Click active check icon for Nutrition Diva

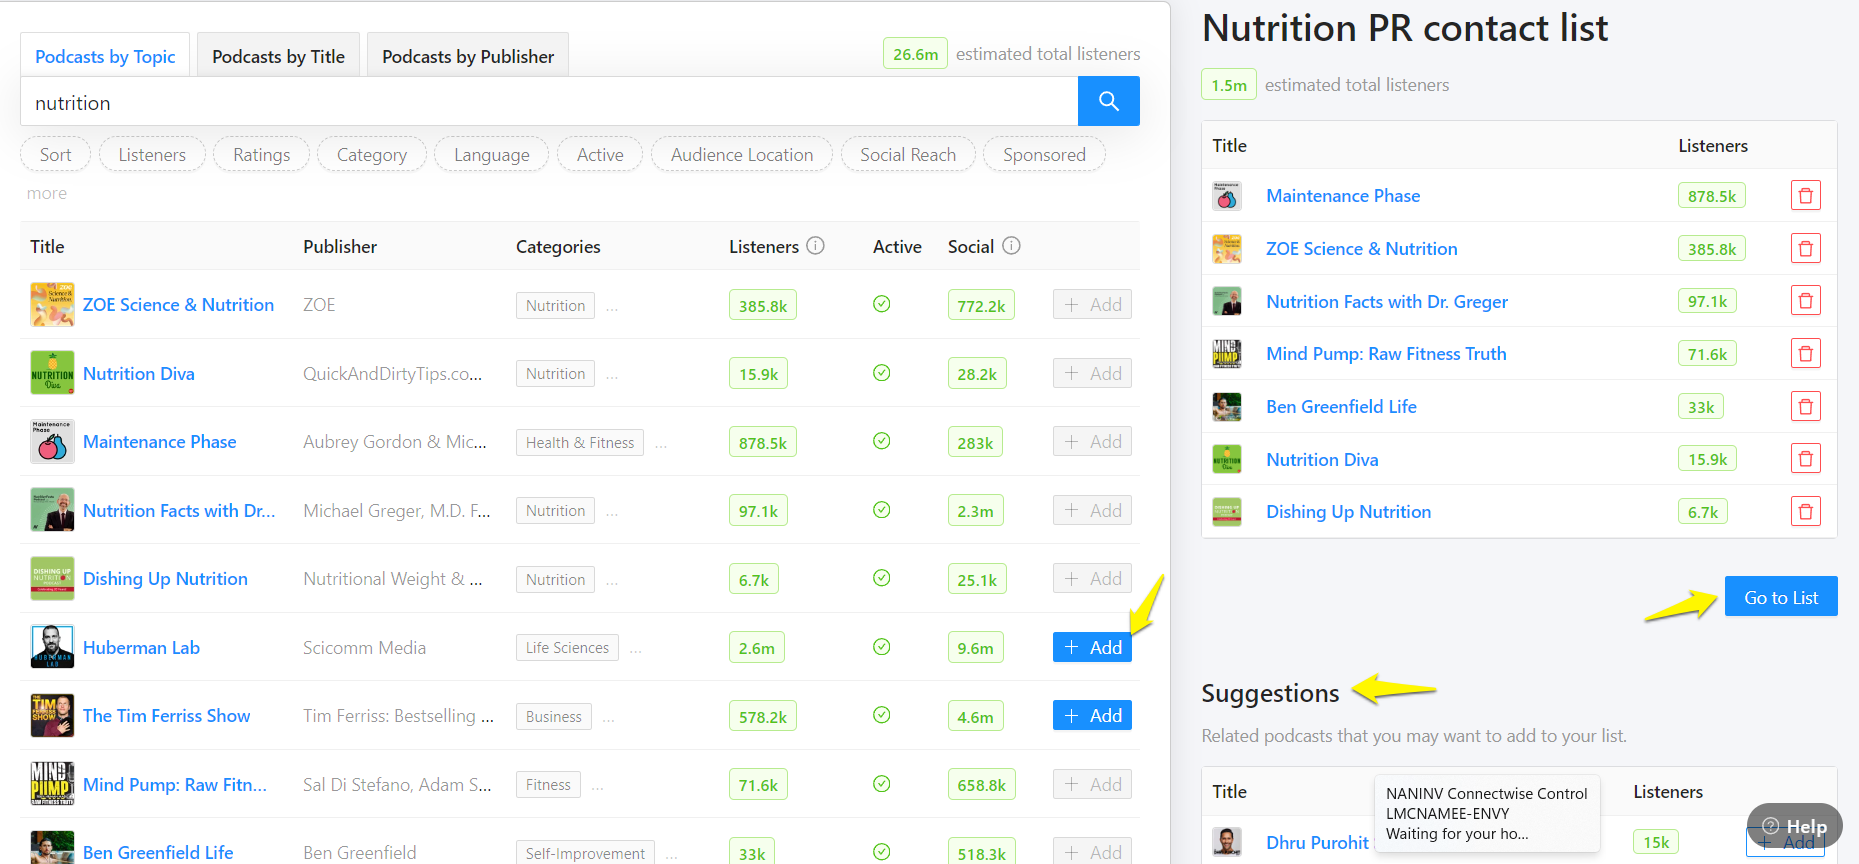[x=881, y=373]
